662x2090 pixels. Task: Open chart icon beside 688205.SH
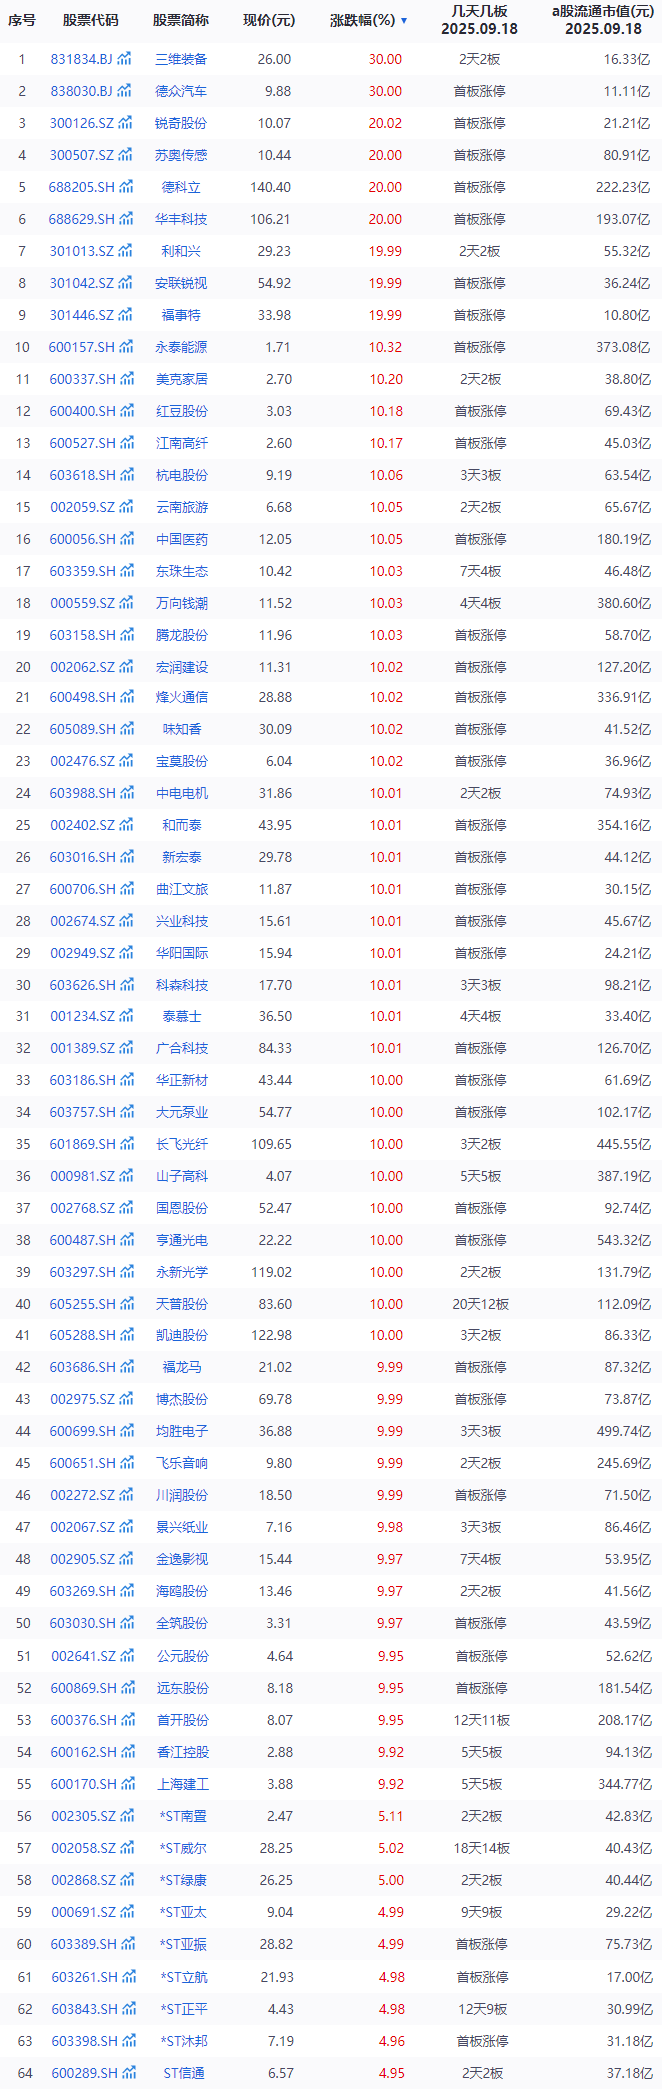126,187
